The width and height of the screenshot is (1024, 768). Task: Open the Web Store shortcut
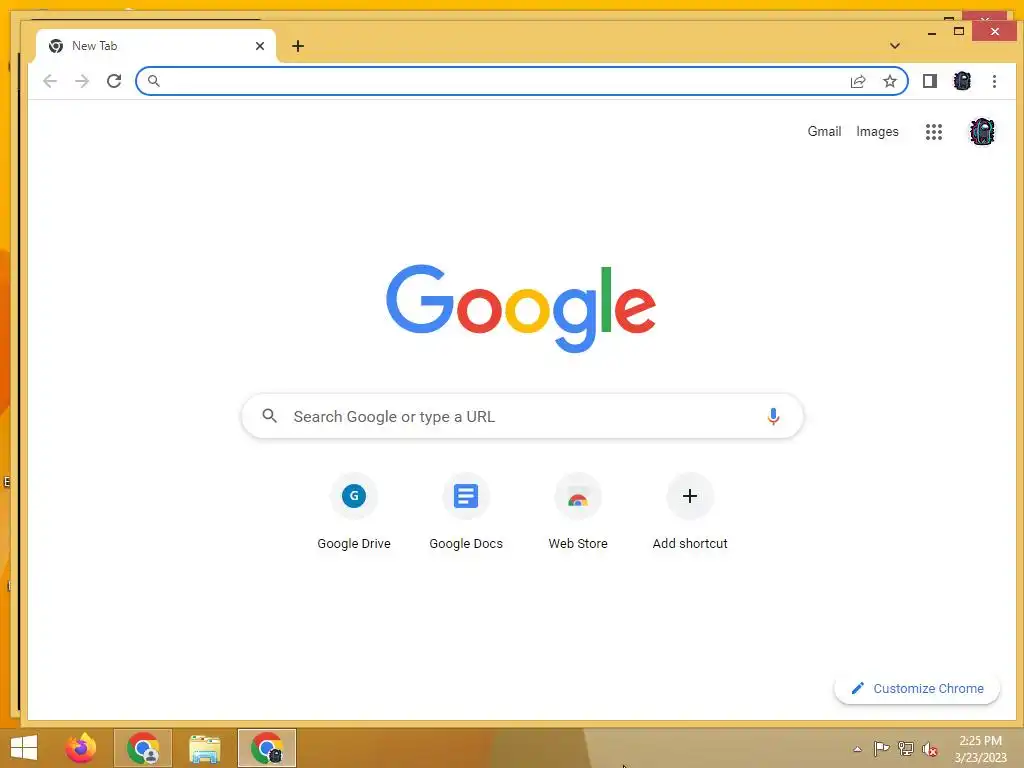pos(578,512)
